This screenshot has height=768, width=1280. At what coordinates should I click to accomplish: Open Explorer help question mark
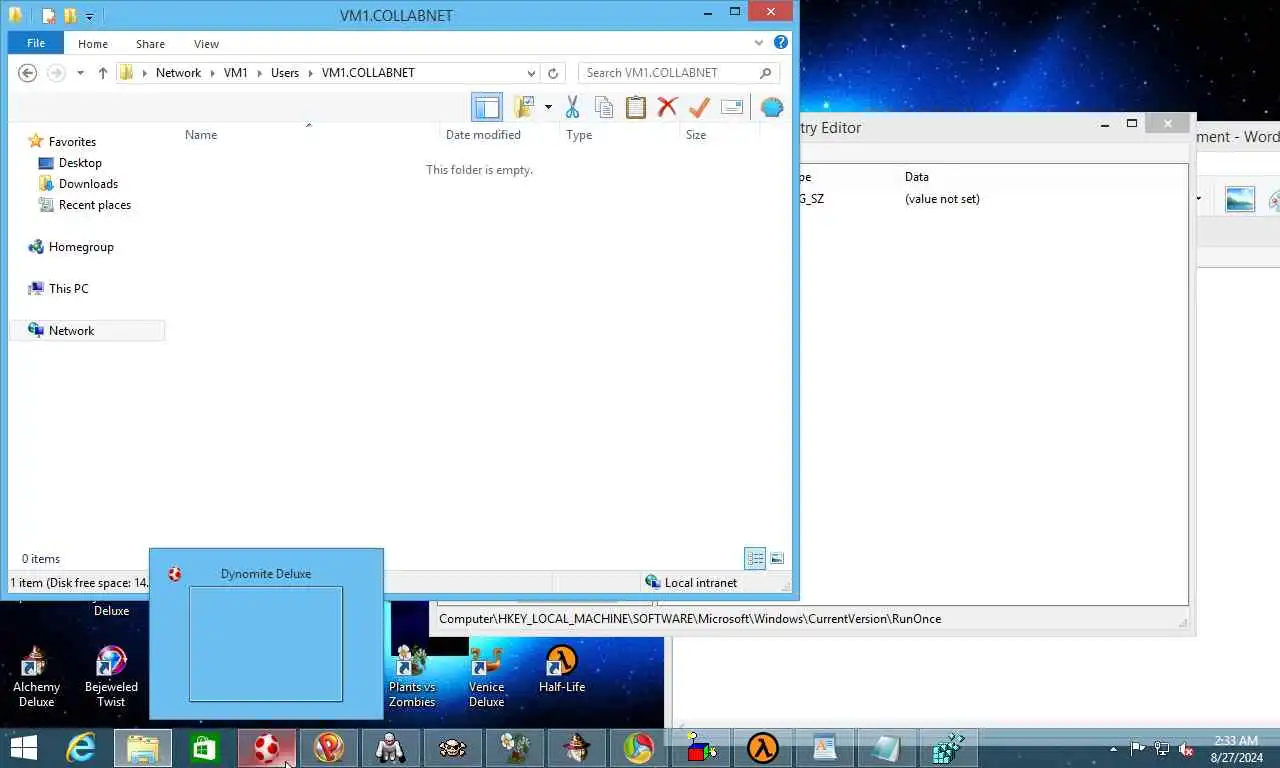(x=781, y=43)
